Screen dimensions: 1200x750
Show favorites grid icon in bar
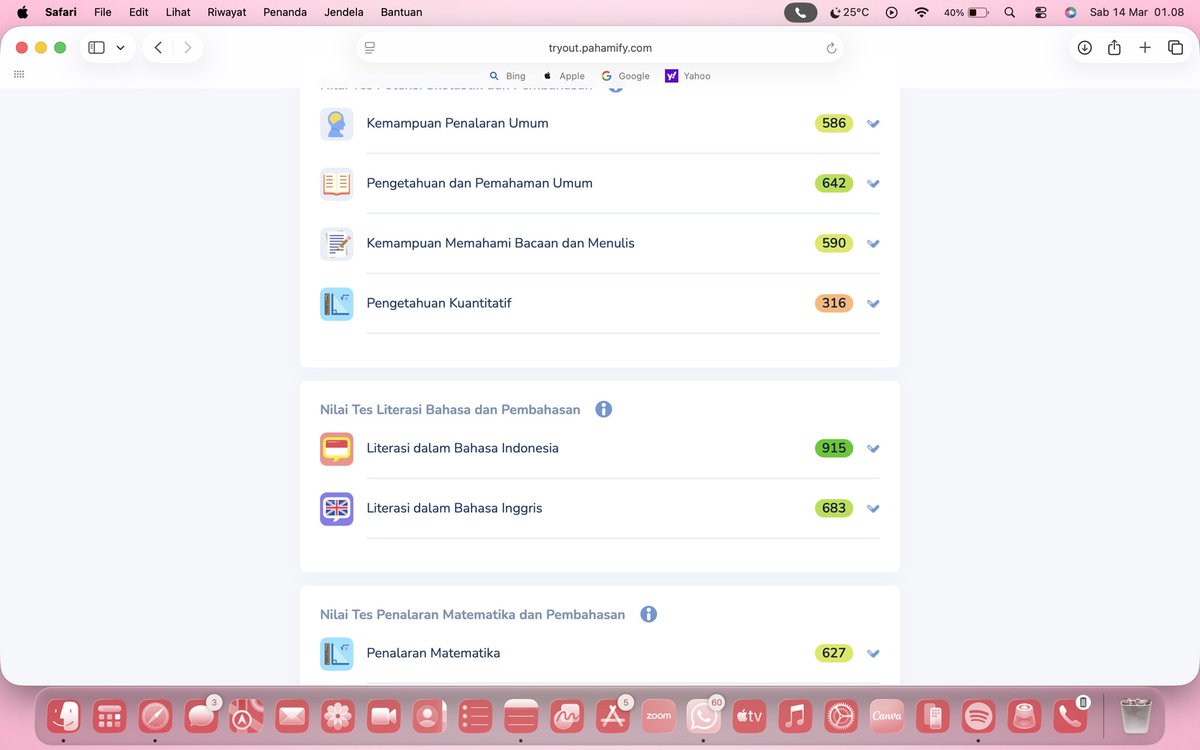(x=19, y=75)
